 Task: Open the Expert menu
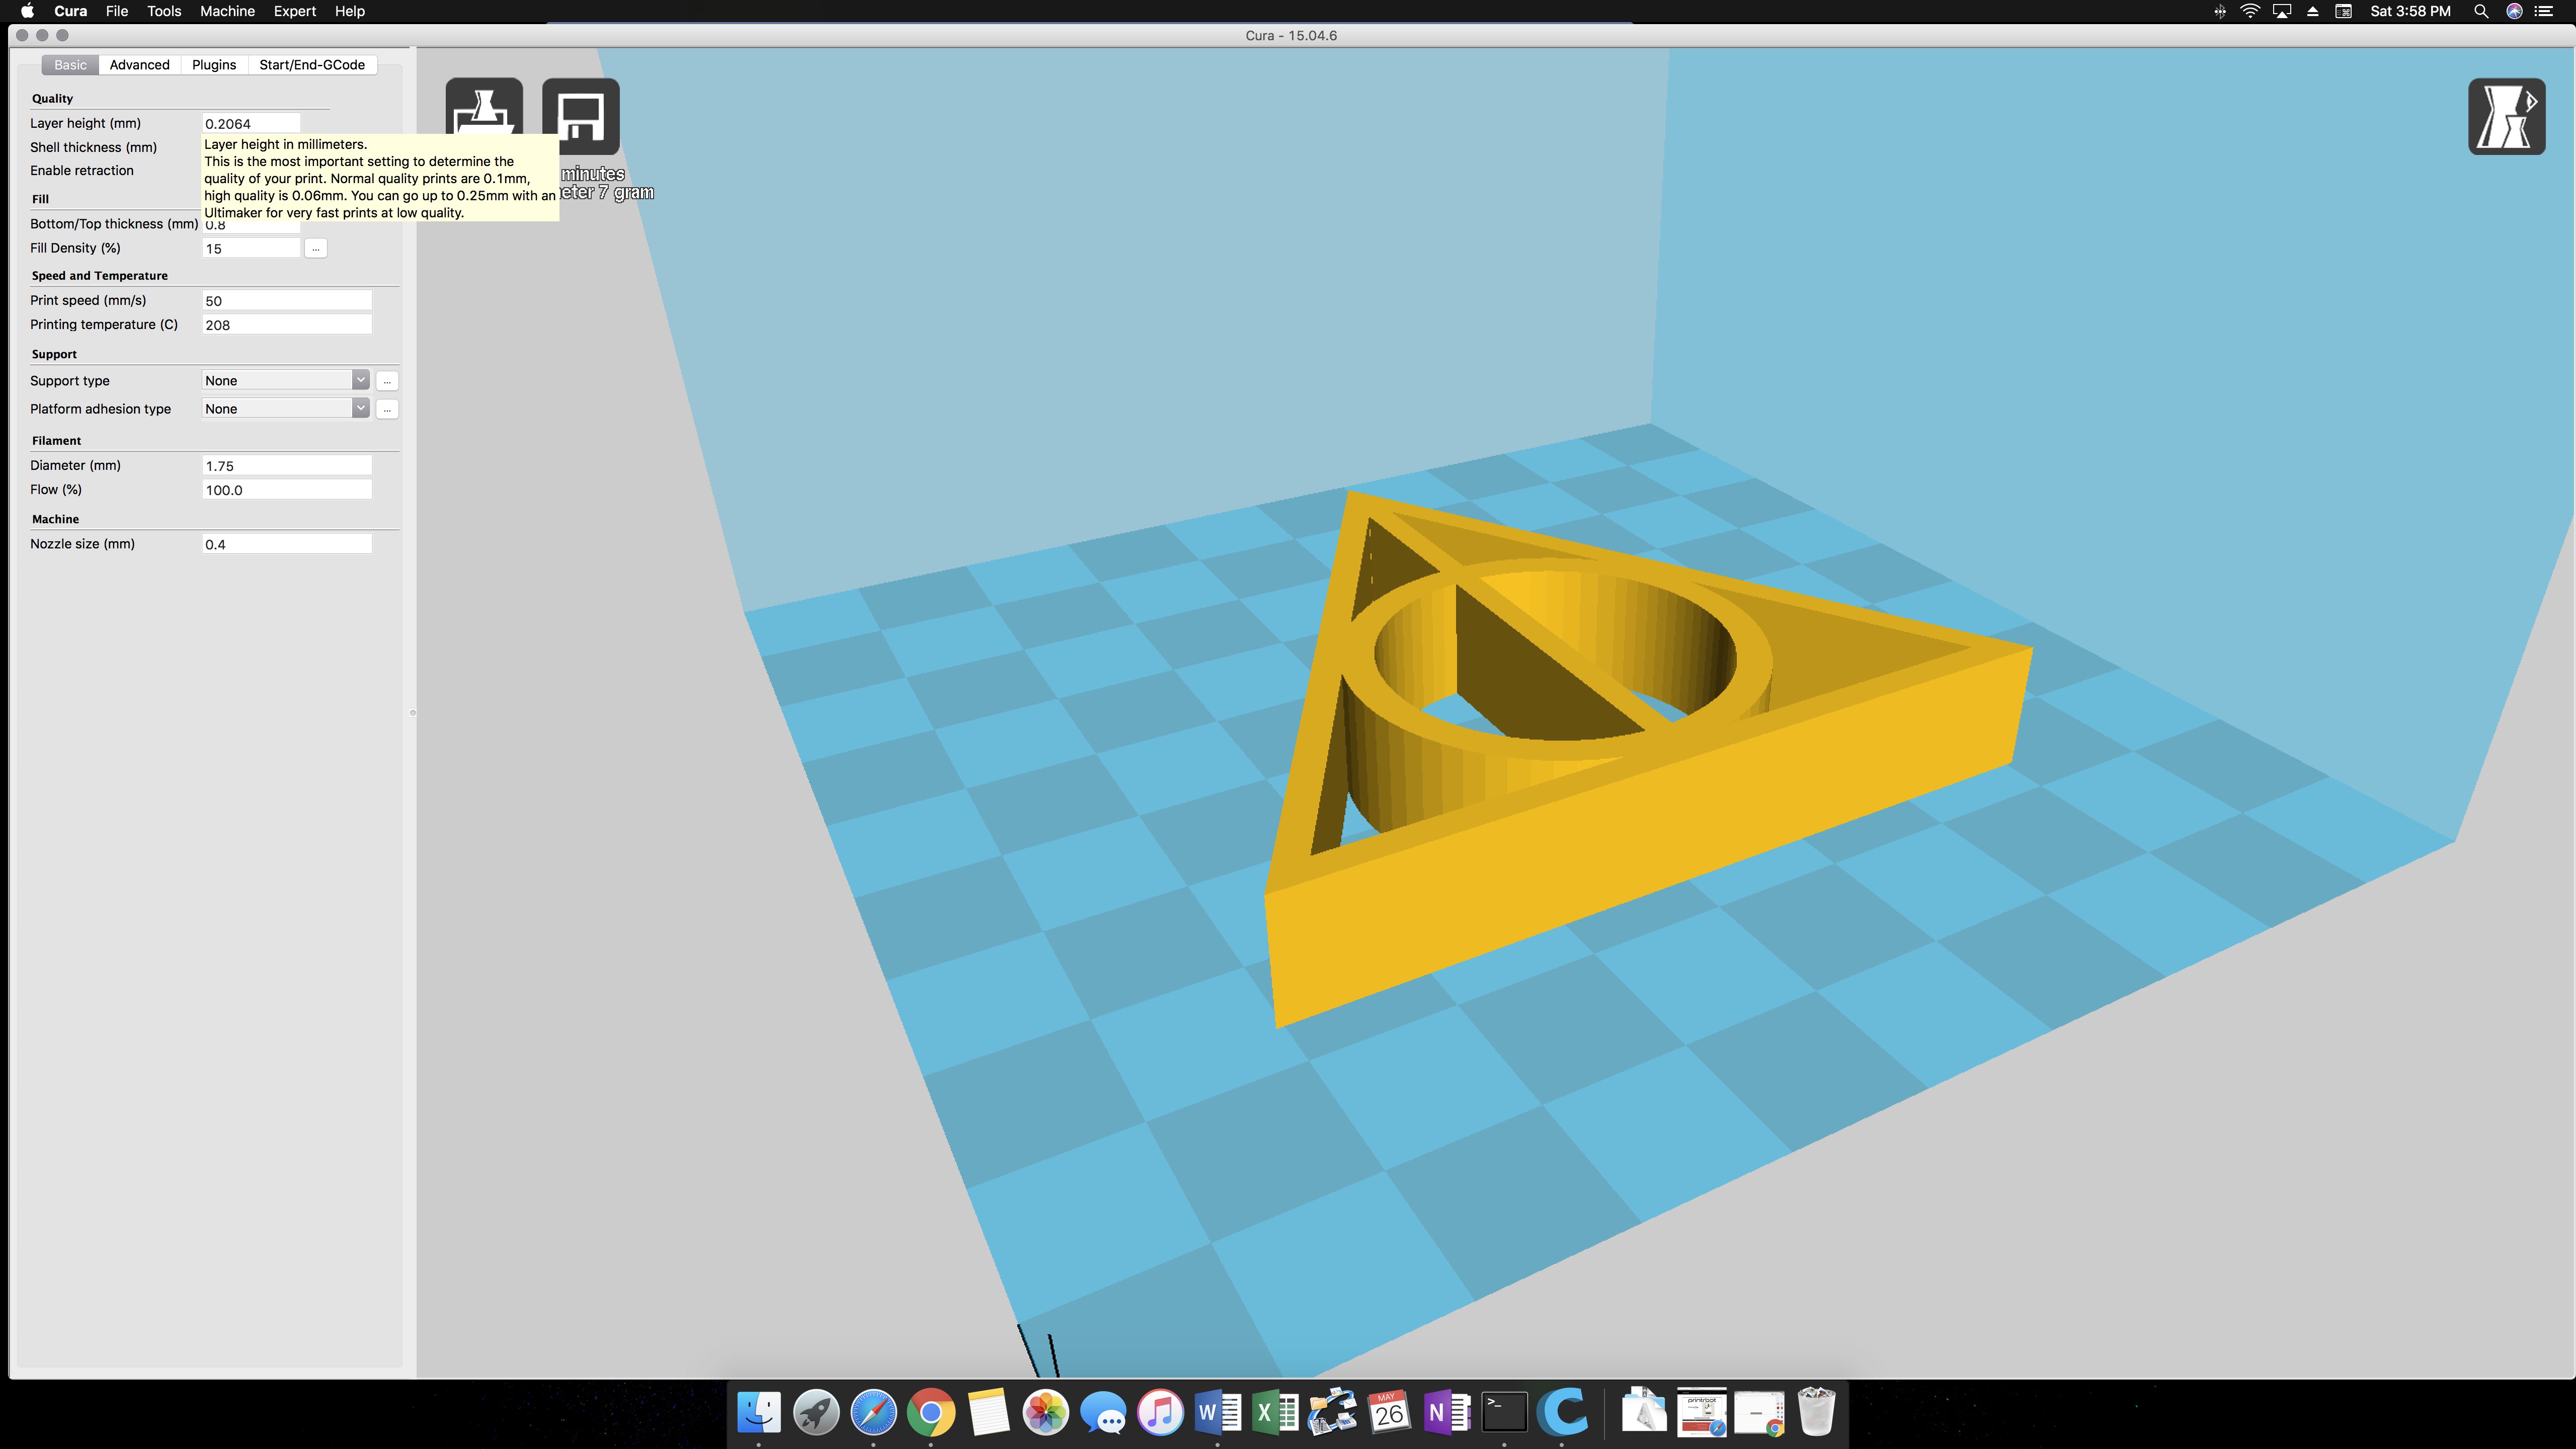coord(295,11)
